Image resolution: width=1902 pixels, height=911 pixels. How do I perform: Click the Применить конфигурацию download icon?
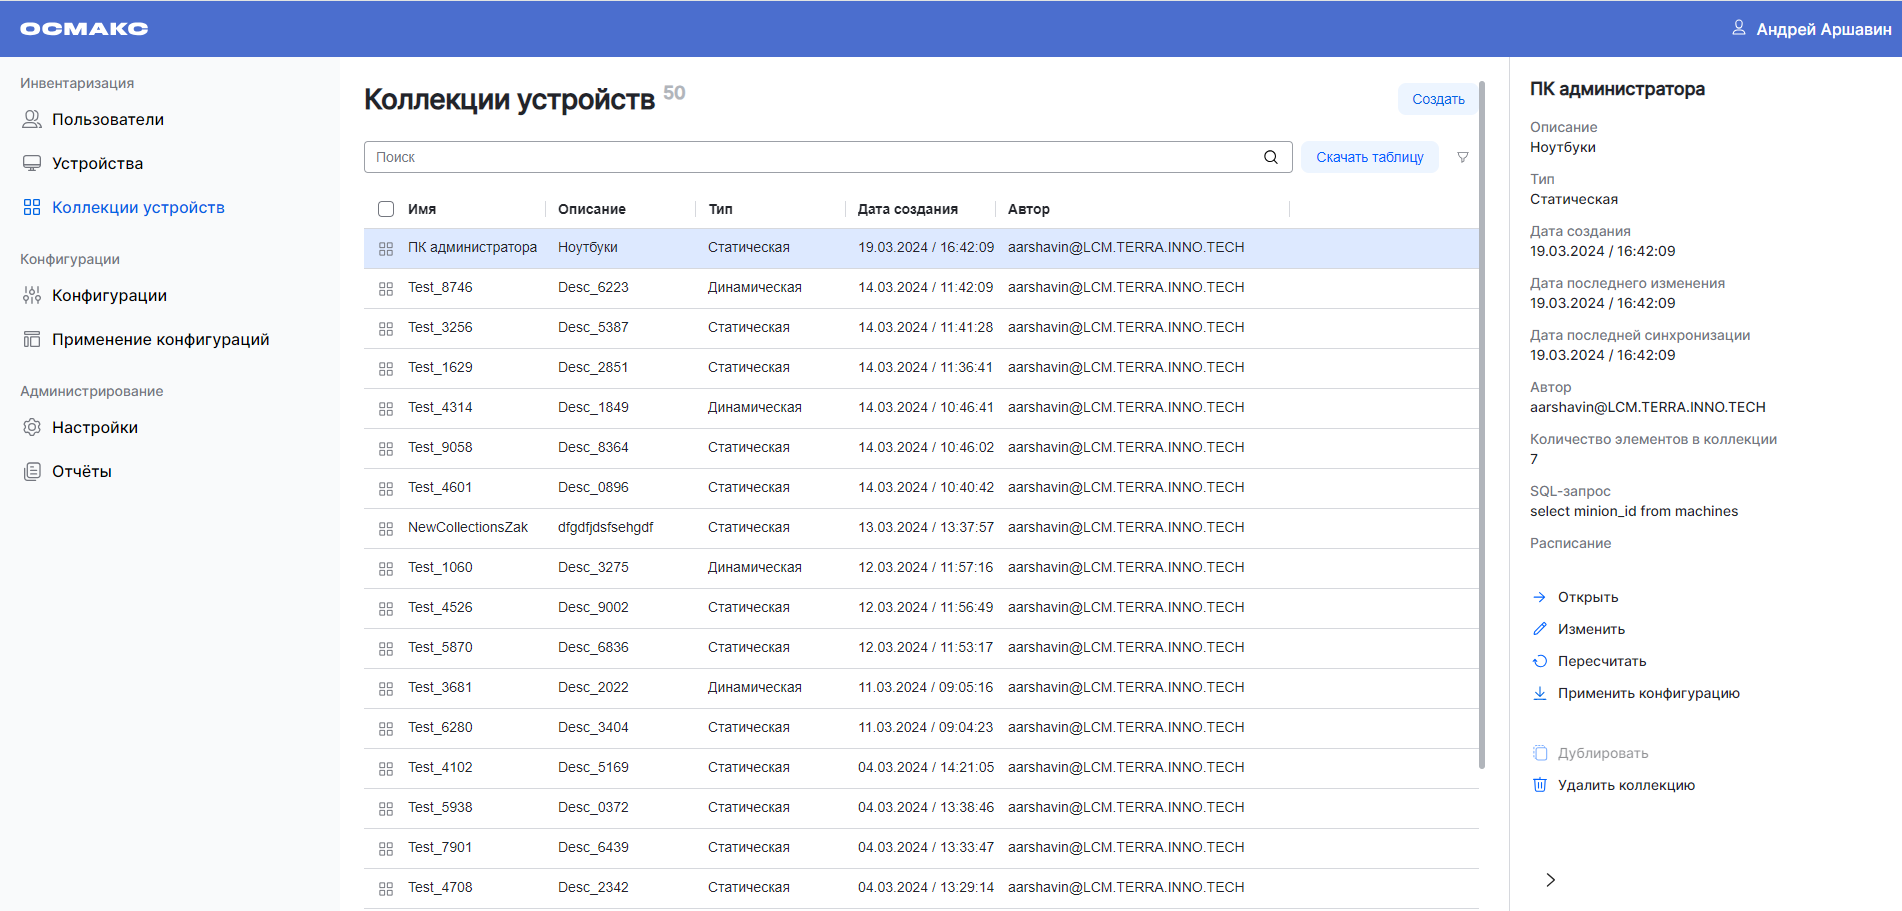click(x=1540, y=693)
